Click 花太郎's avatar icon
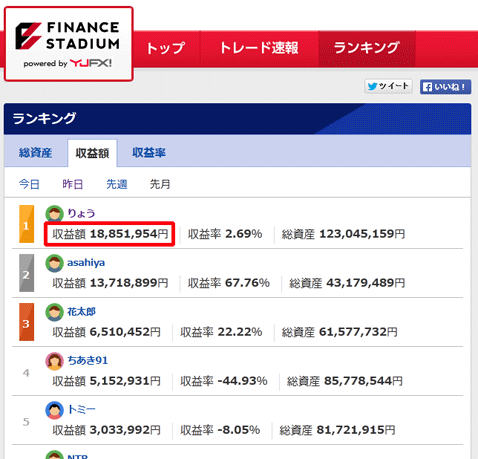Screen dimensions: 478x459 coord(54,312)
